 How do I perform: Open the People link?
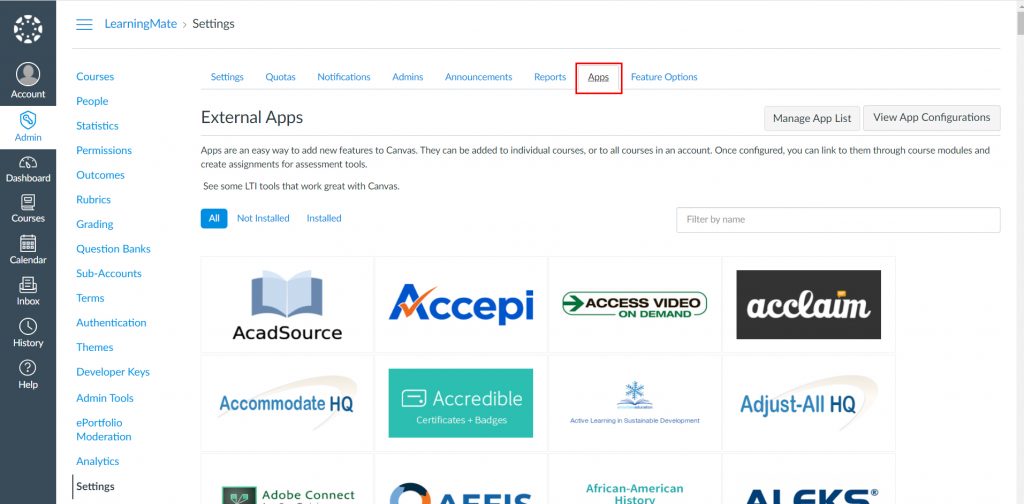click(92, 101)
